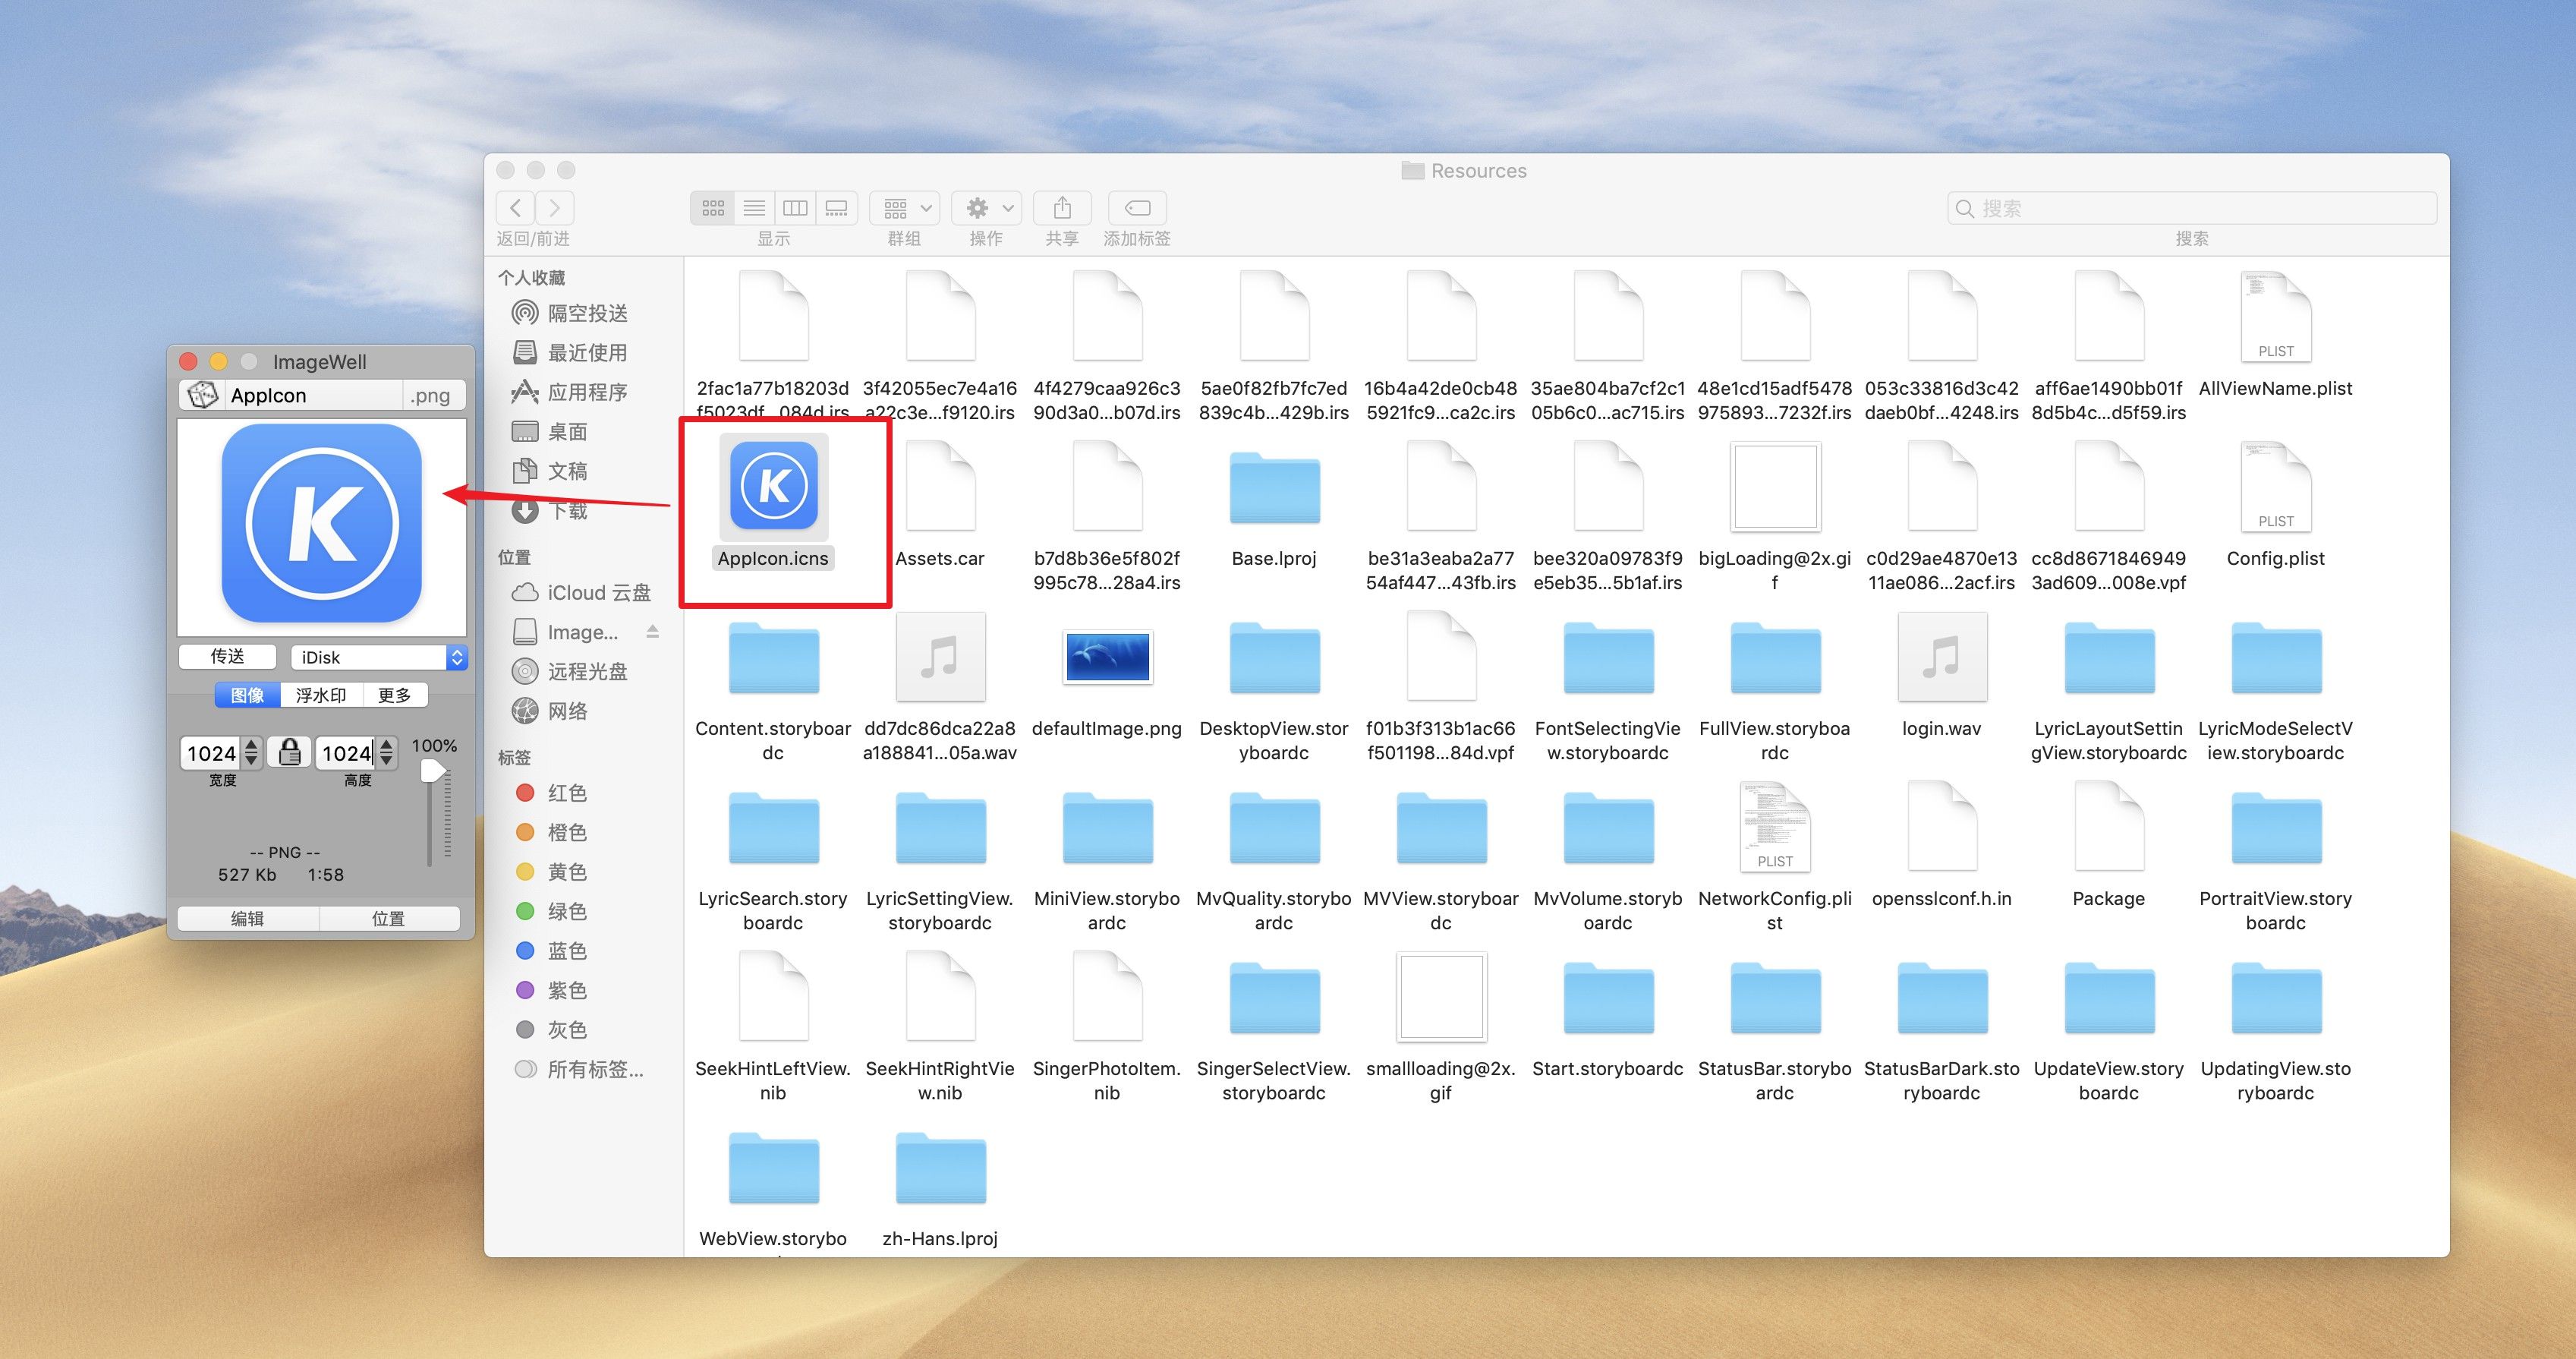Click the 共享 share button

pyautogui.click(x=1062, y=208)
